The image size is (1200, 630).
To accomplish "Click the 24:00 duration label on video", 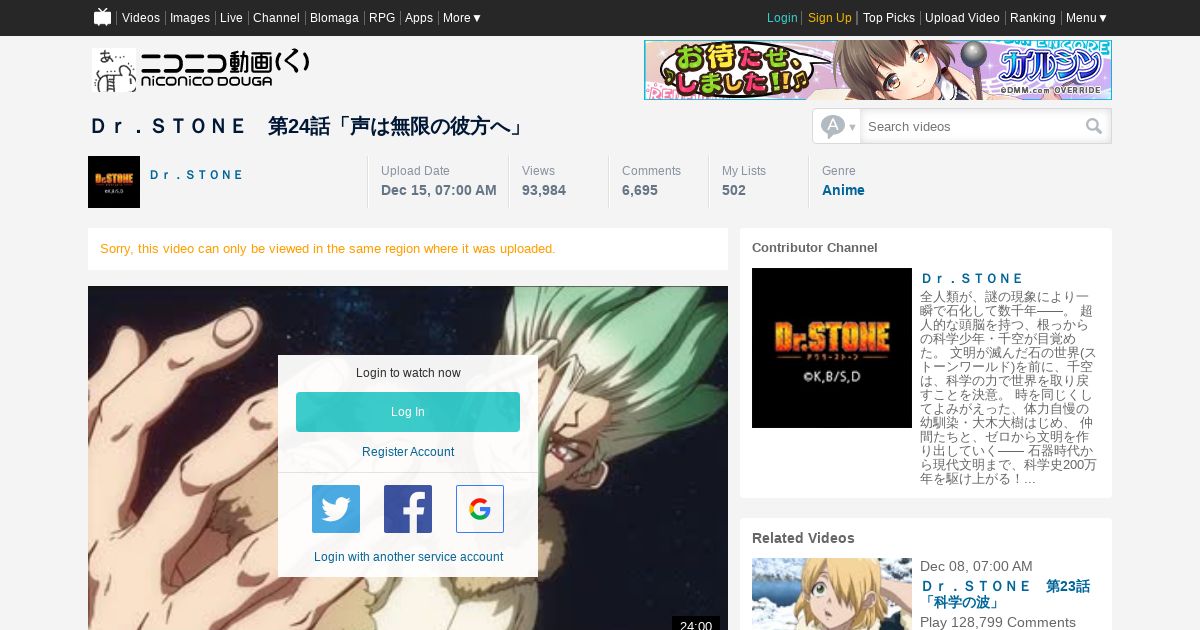I will pos(696,625).
